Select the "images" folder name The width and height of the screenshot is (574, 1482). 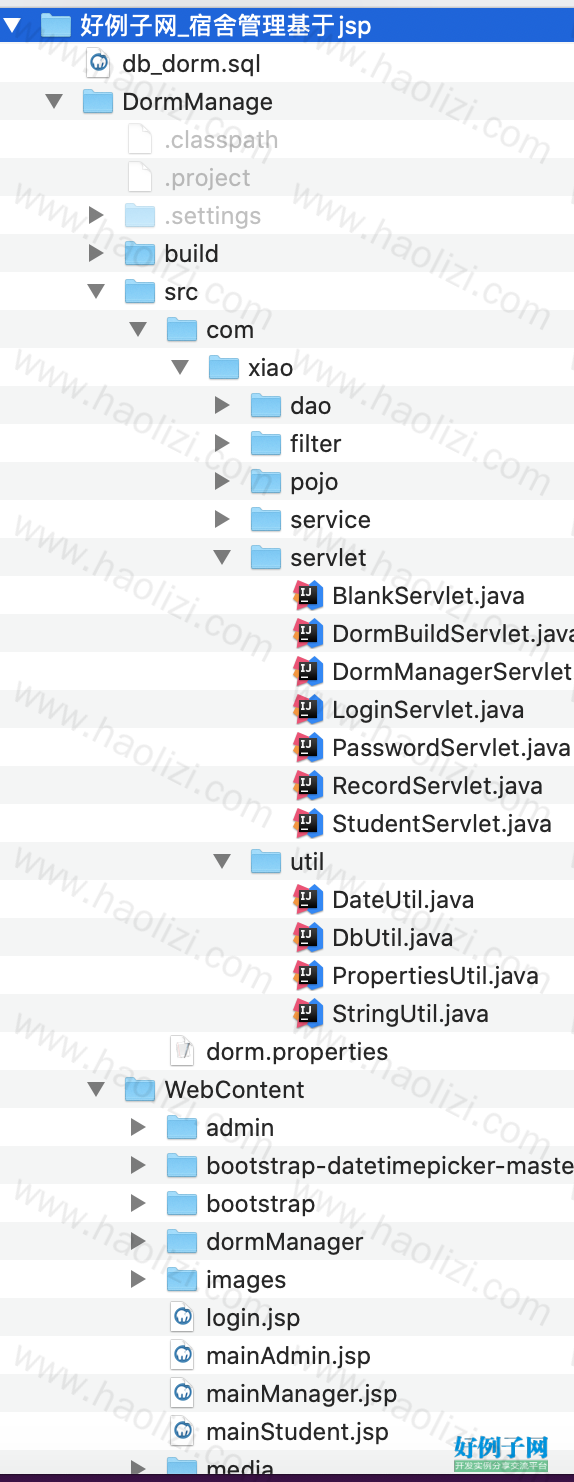point(246,1281)
